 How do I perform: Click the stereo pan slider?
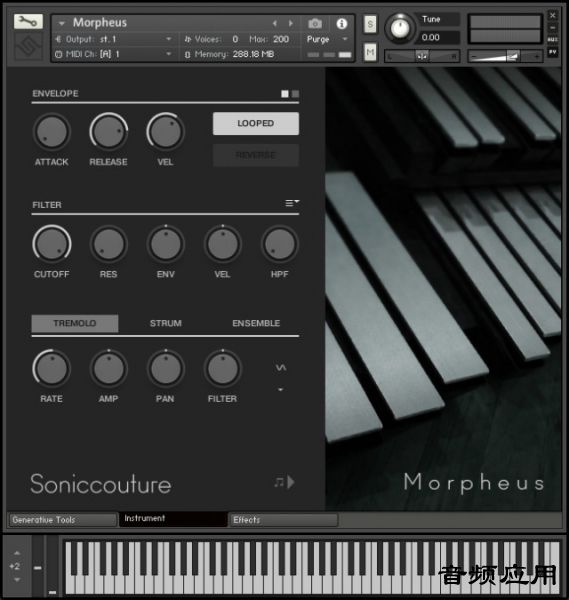tap(422, 56)
